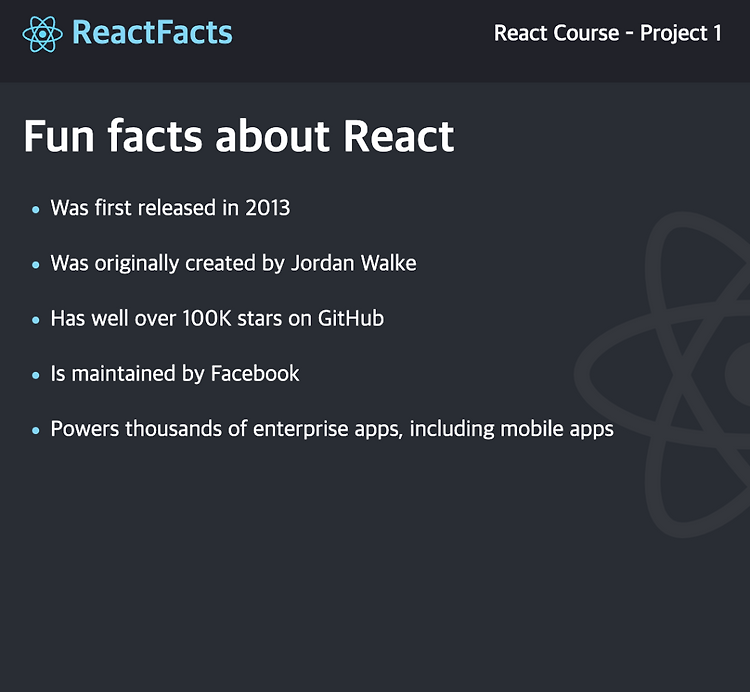Click 'Has well over 100K stars on GitHub'
Image resolution: width=750 pixels, height=692 pixels.
(x=217, y=319)
